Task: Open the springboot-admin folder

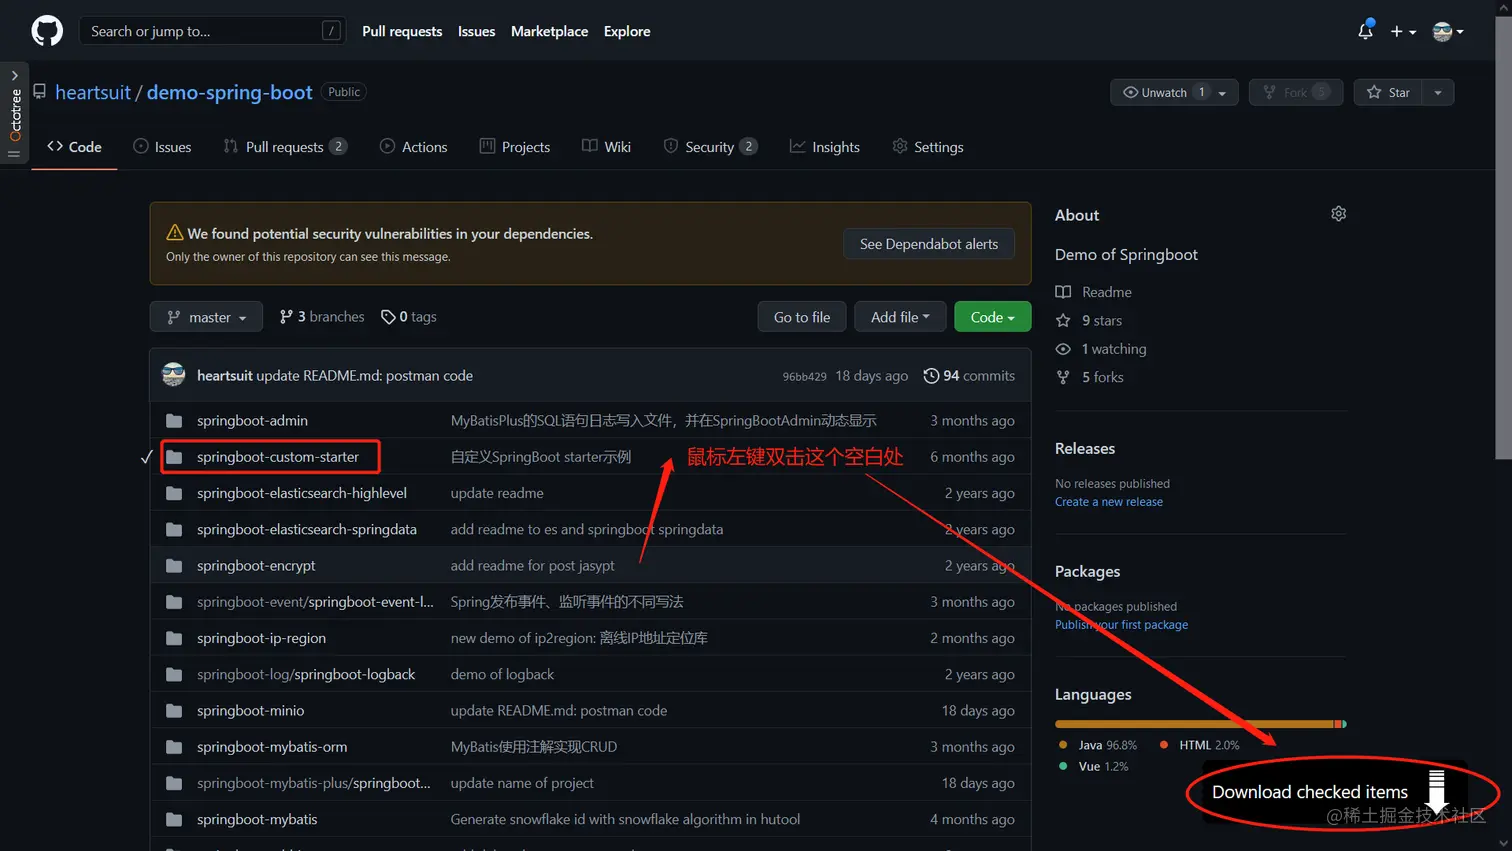Action: (x=252, y=421)
